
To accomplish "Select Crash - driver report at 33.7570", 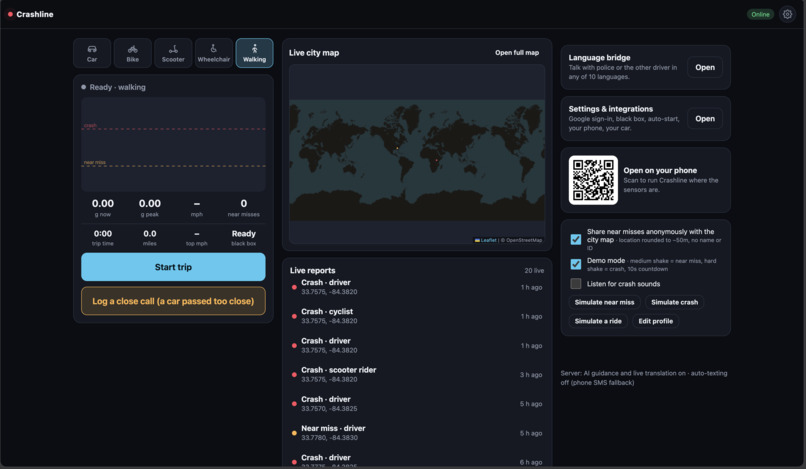I will (417, 404).
